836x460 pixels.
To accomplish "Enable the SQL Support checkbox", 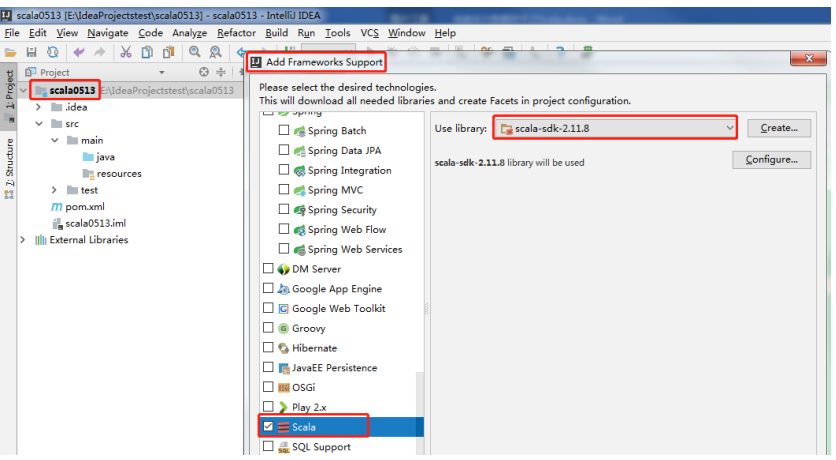I will pos(268,446).
